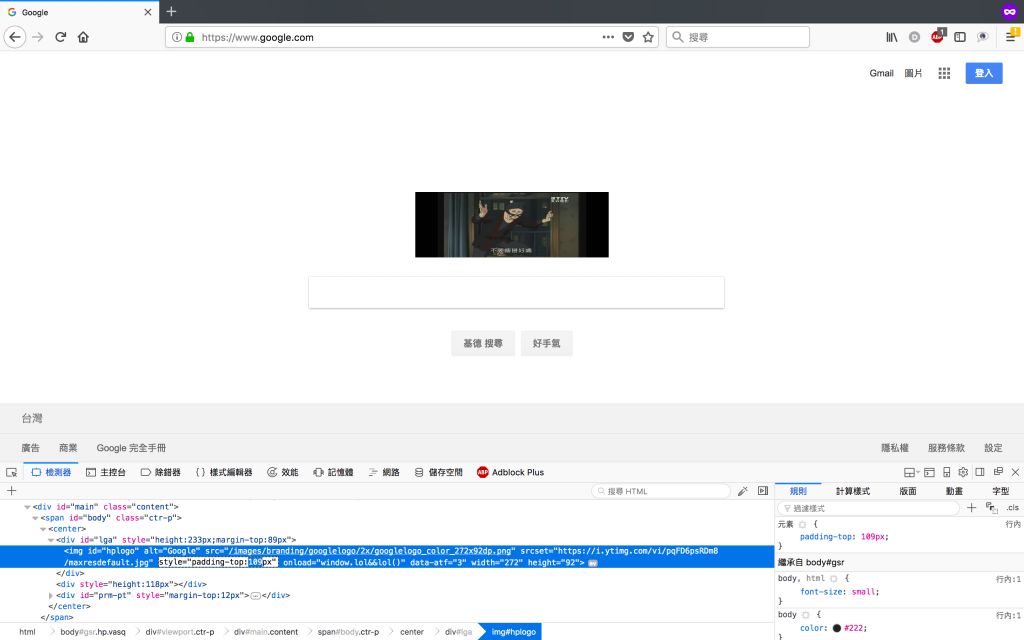Screen dimensions: 1024x640
Task: Open the Library icon in toolbar
Action: pyautogui.click(x=891, y=37)
